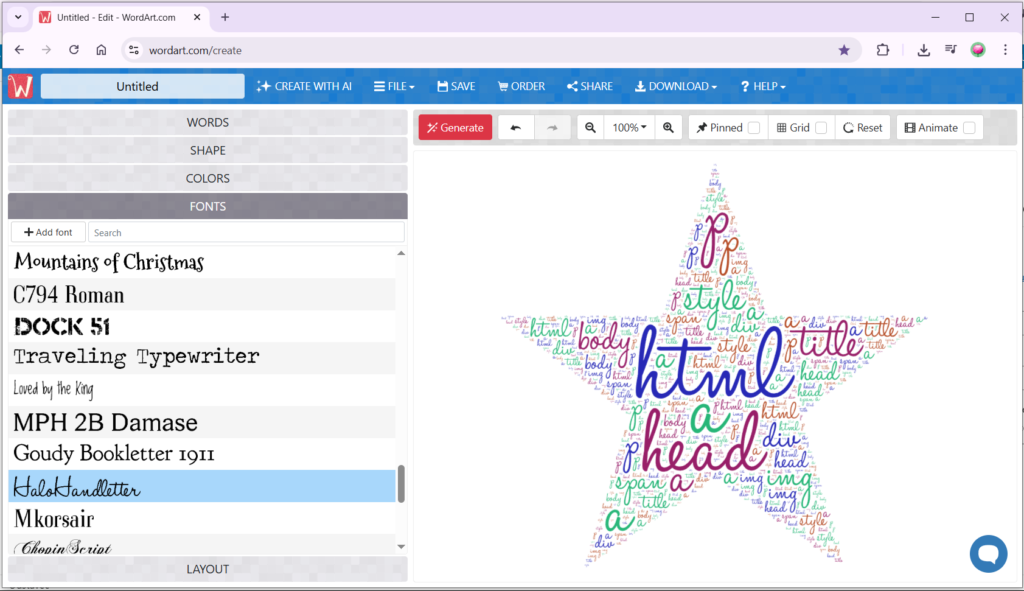Click the undo arrow button

click(x=515, y=128)
